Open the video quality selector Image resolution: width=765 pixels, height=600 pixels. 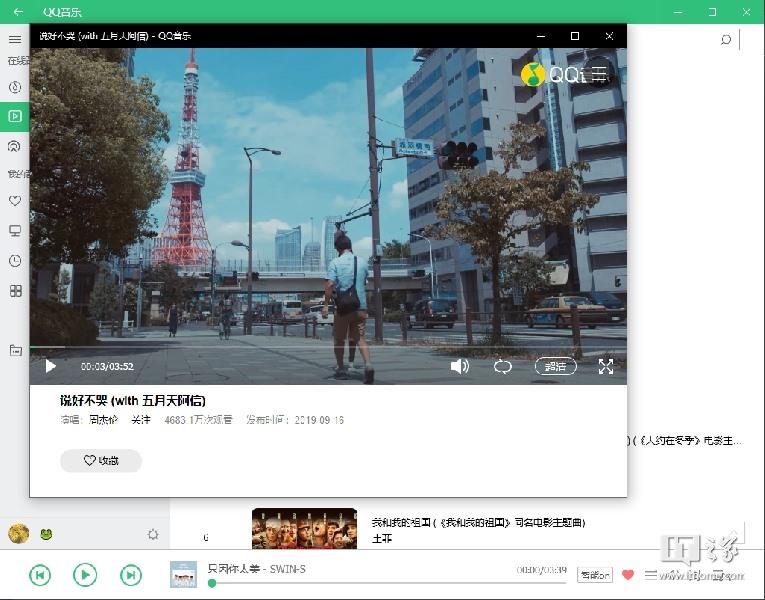pos(555,366)
